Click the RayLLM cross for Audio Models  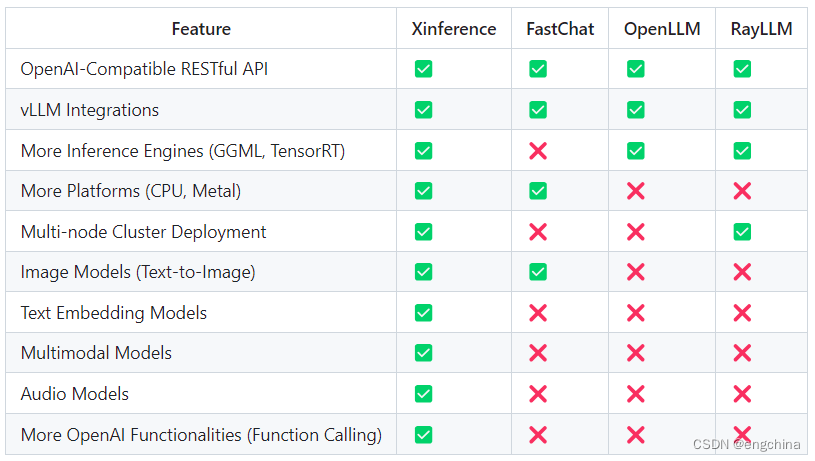pos(742,394)
